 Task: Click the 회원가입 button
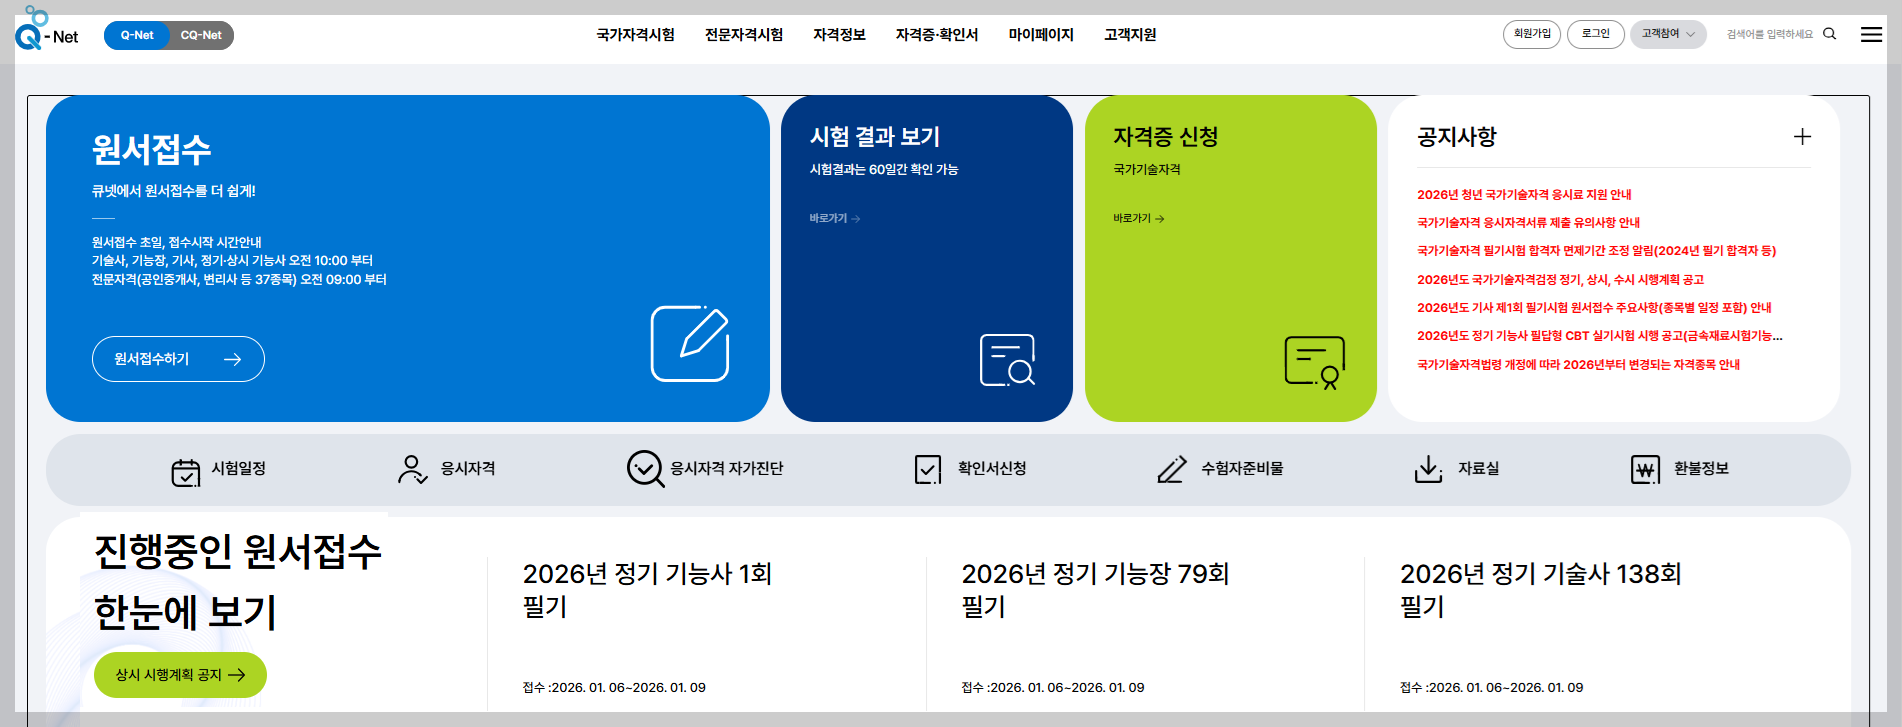coord(1531,34)
